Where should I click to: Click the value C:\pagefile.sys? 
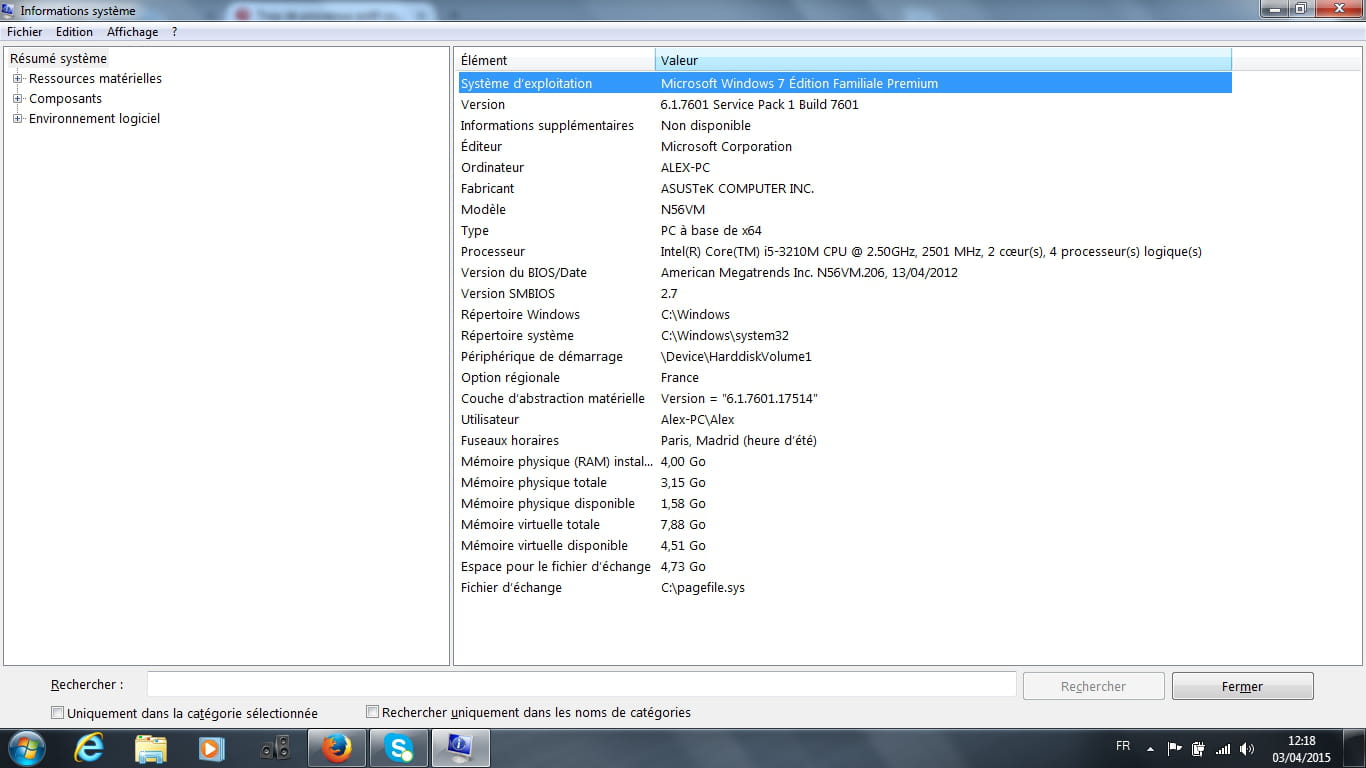coord(703,587)
